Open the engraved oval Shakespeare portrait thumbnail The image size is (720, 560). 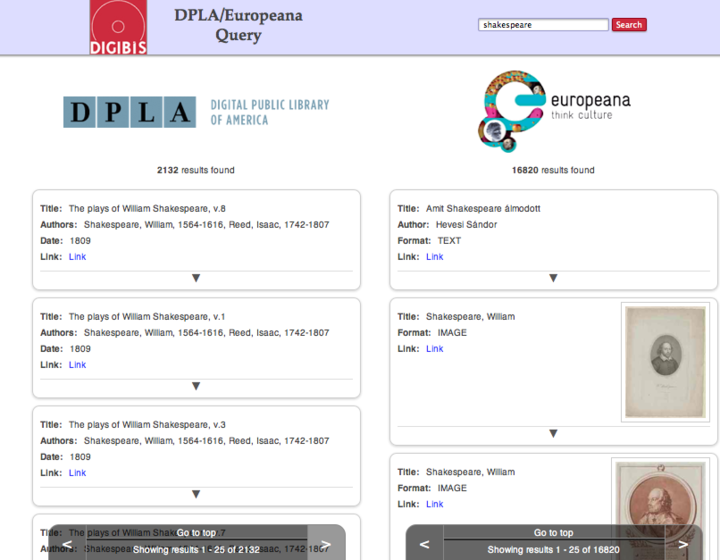[665, 362]
